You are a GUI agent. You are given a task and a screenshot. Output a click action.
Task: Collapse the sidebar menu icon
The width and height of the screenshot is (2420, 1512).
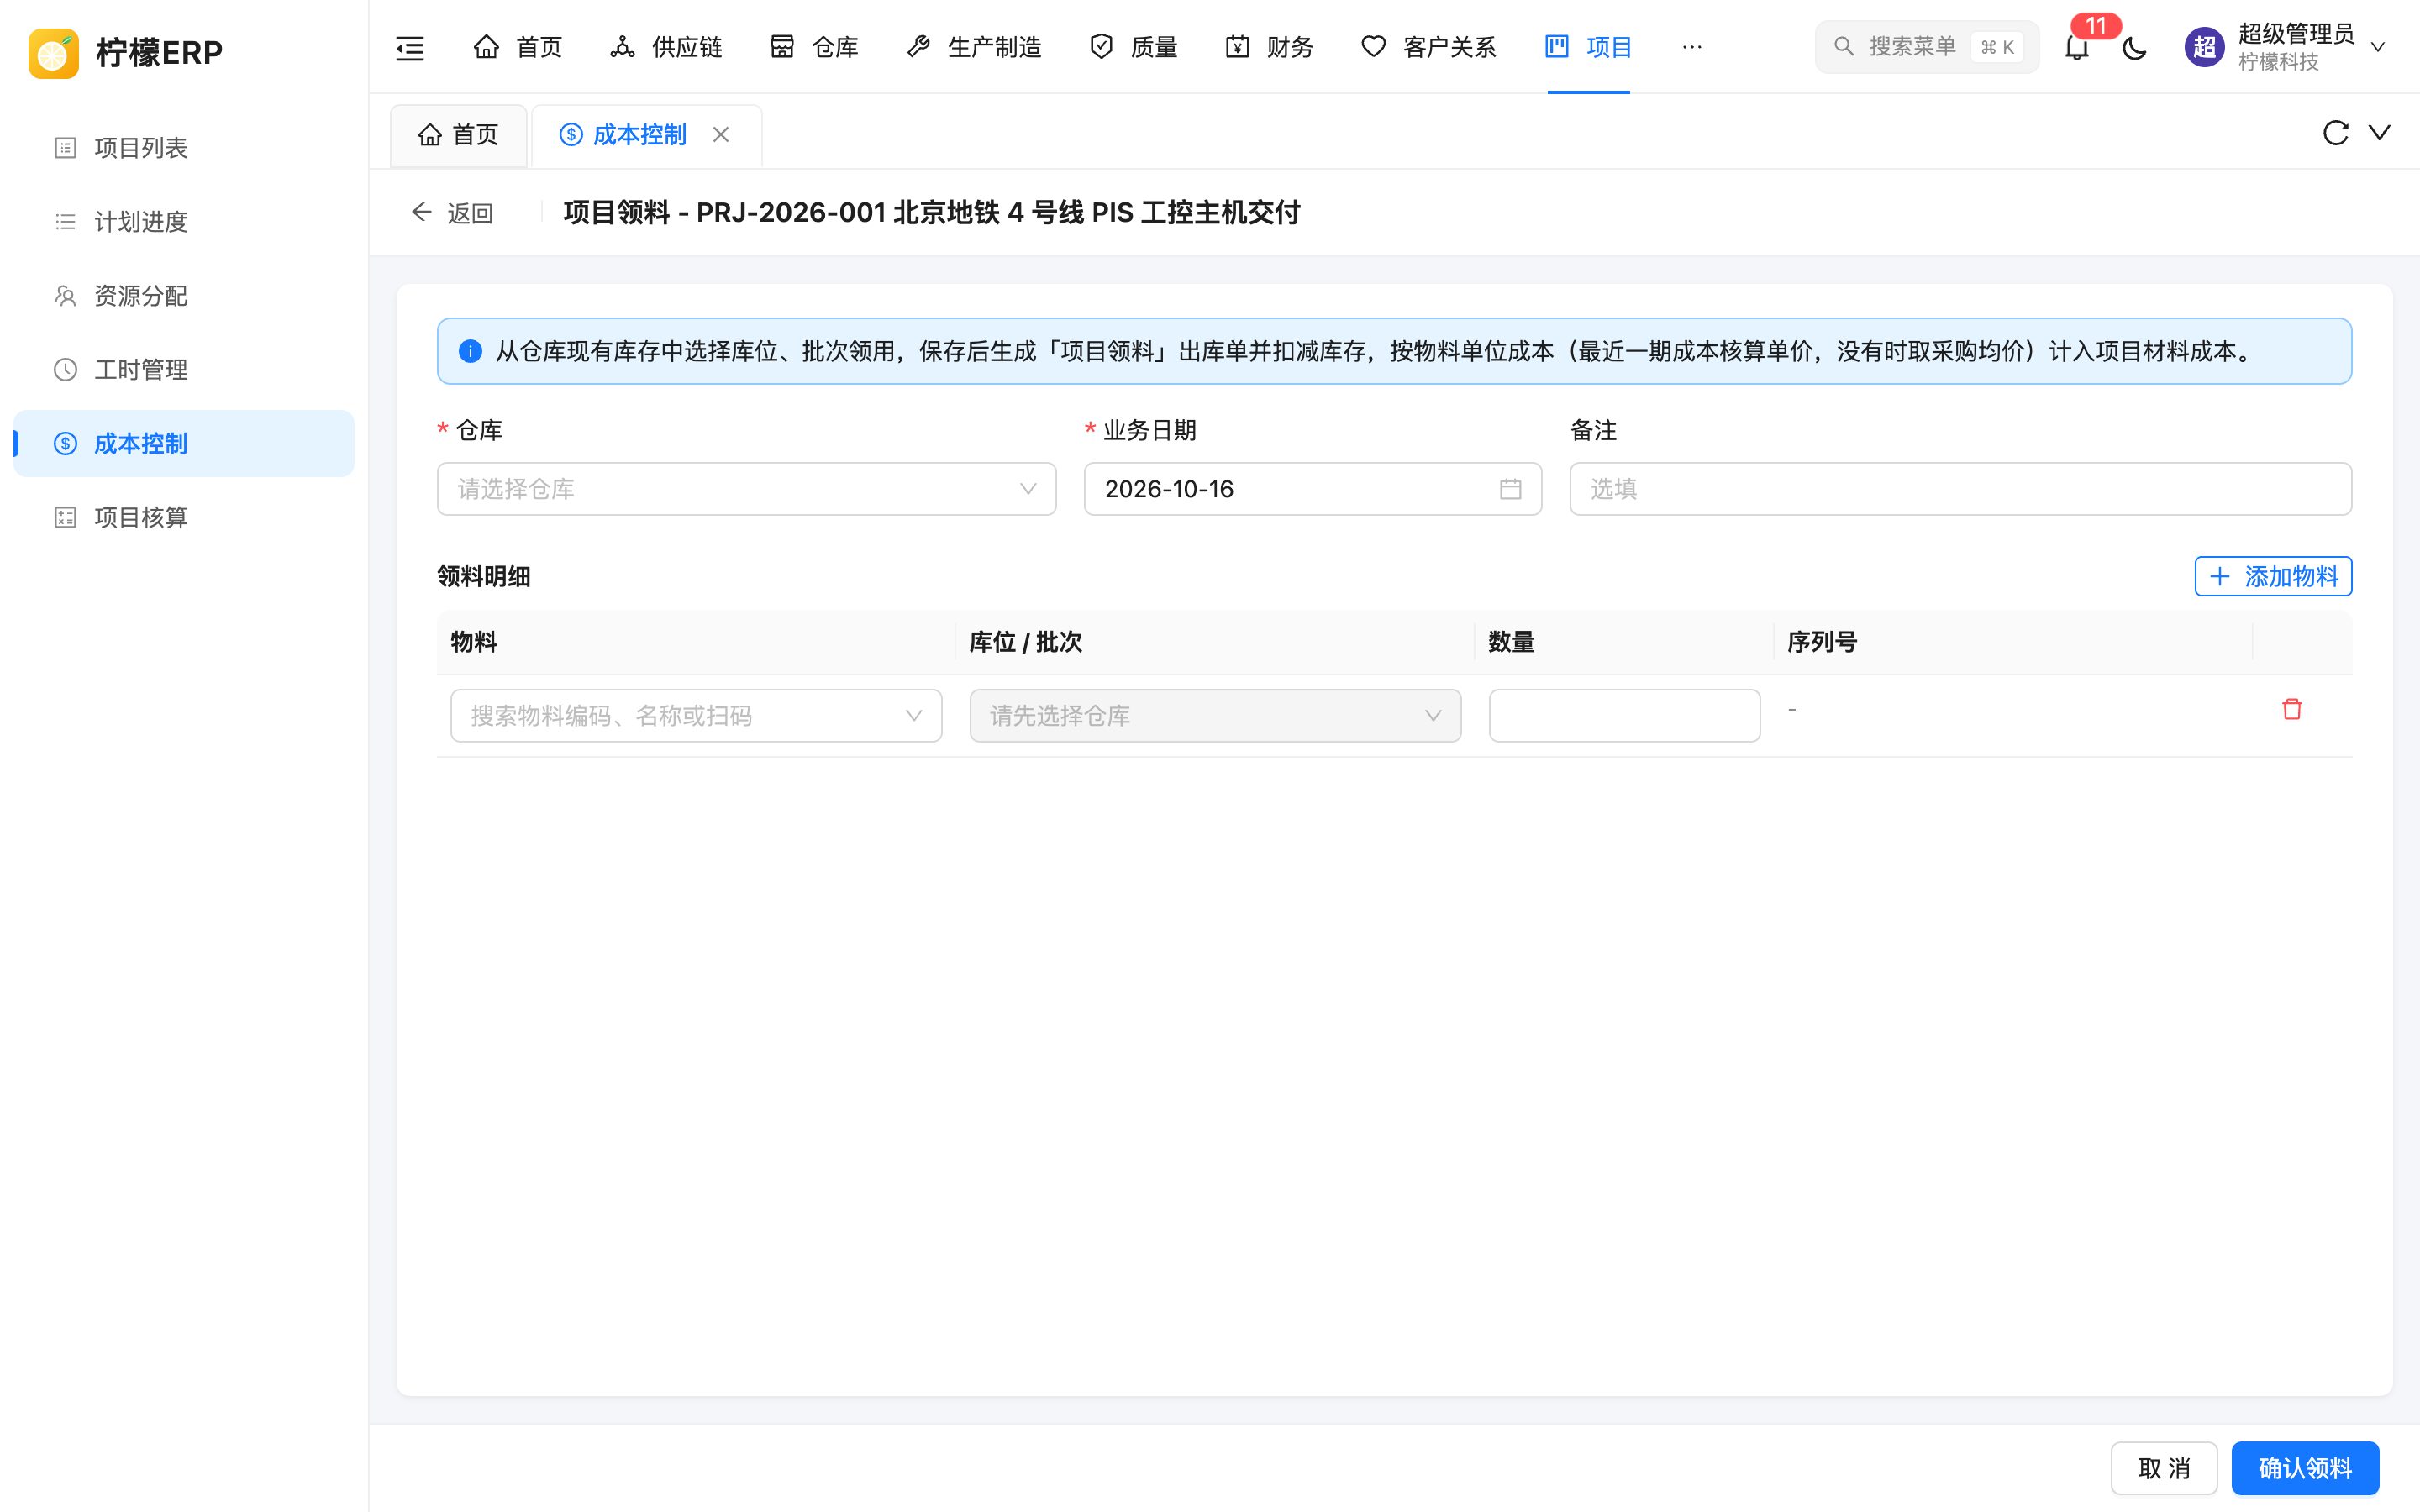[x=410, y=47]
